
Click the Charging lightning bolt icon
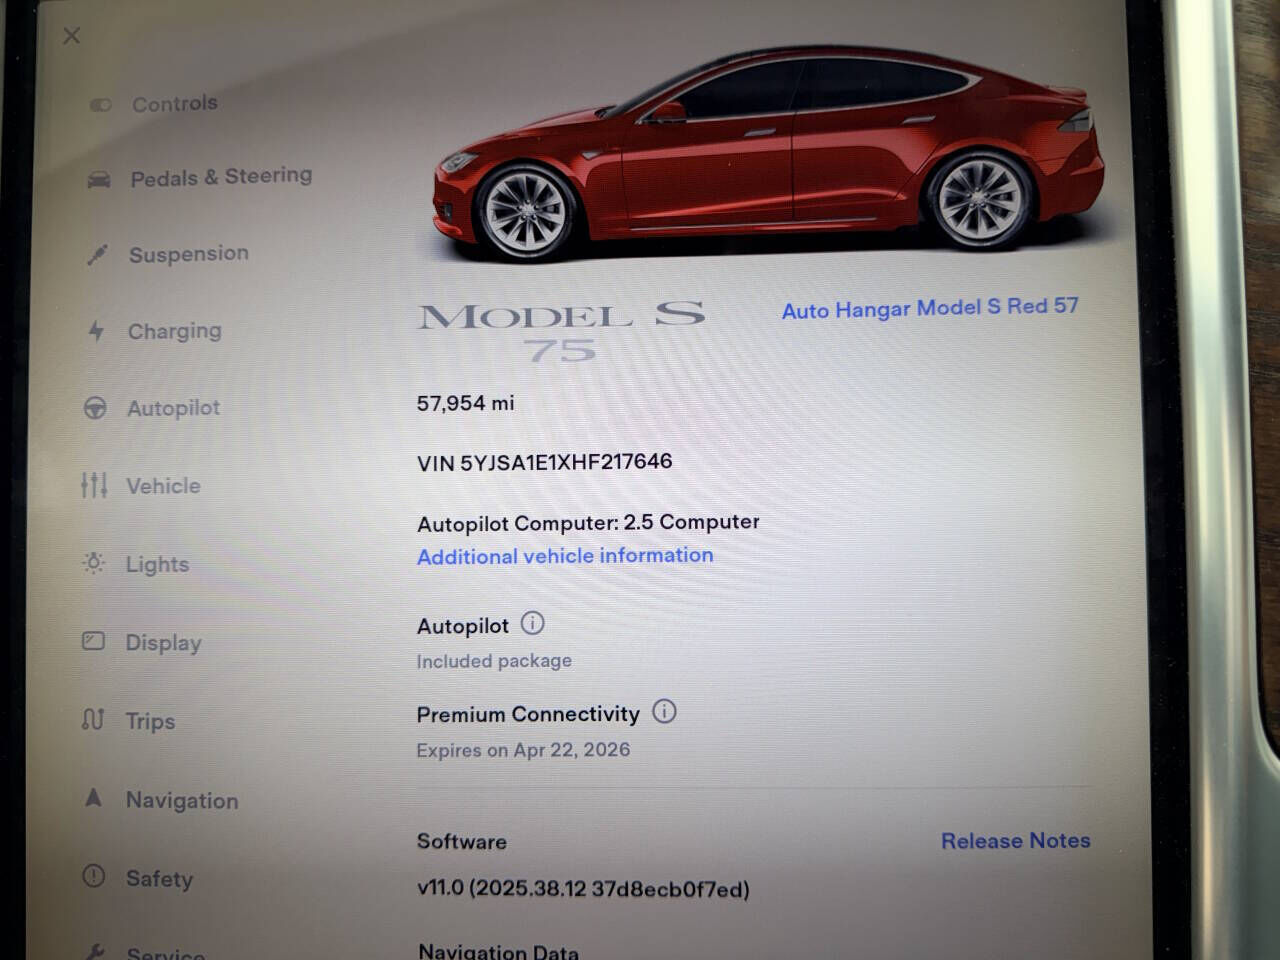click(96, 331)
